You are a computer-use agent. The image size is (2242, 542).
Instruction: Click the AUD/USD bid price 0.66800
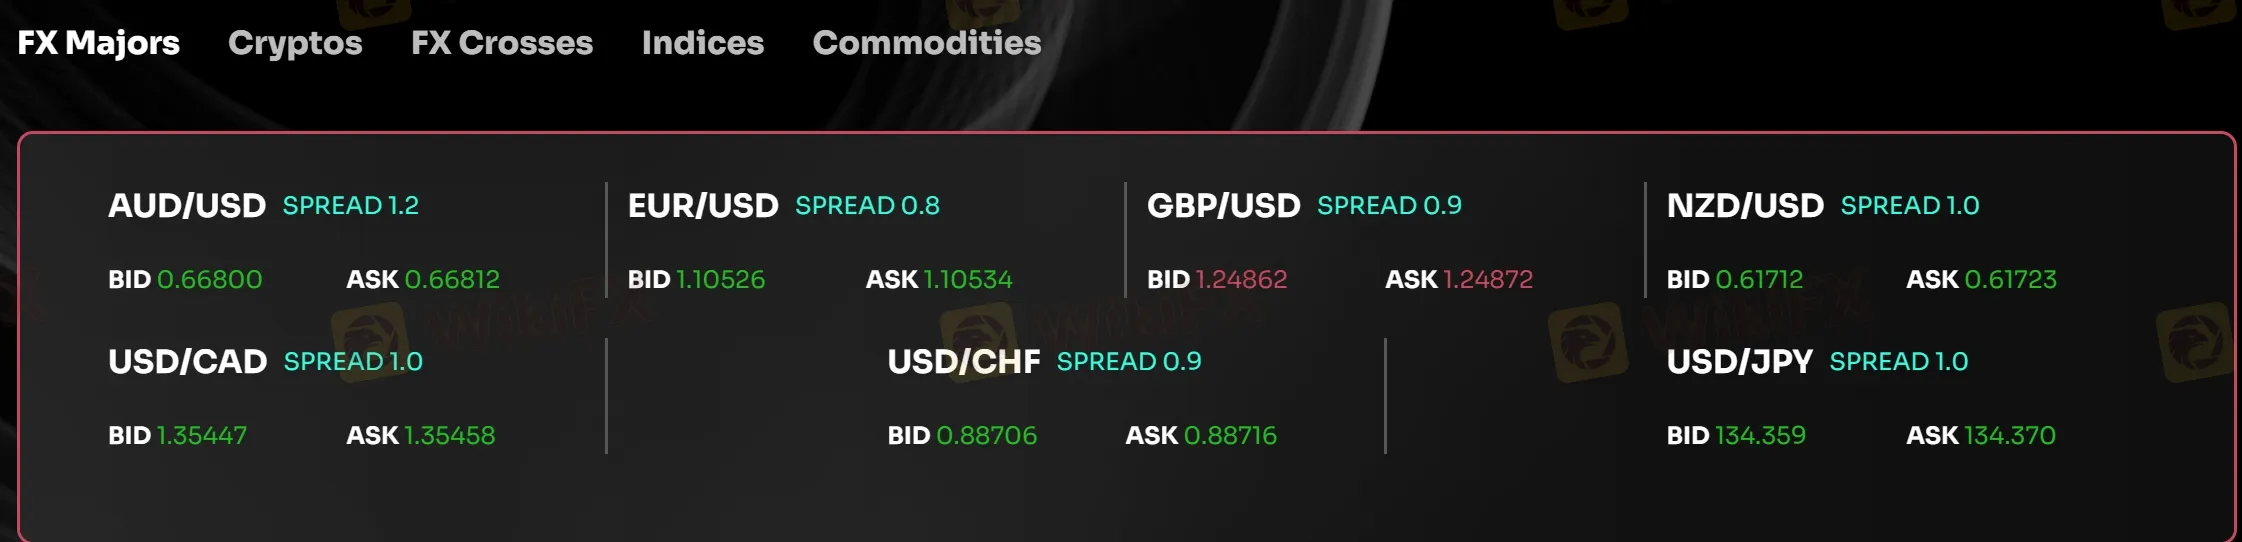click(x=210, y=280)
